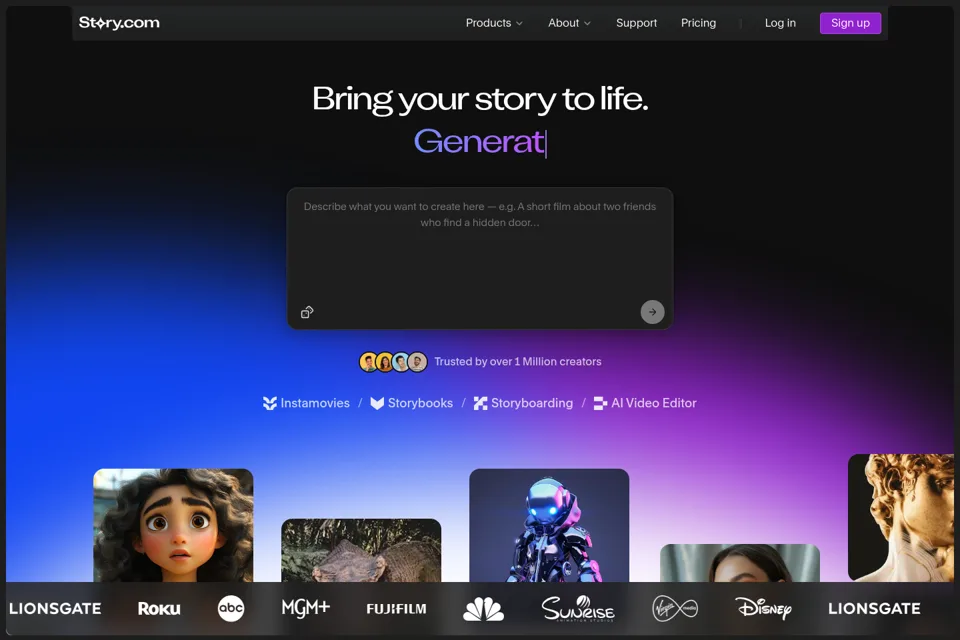Click the dice randomize prompt icon

[x=307, y=312]
